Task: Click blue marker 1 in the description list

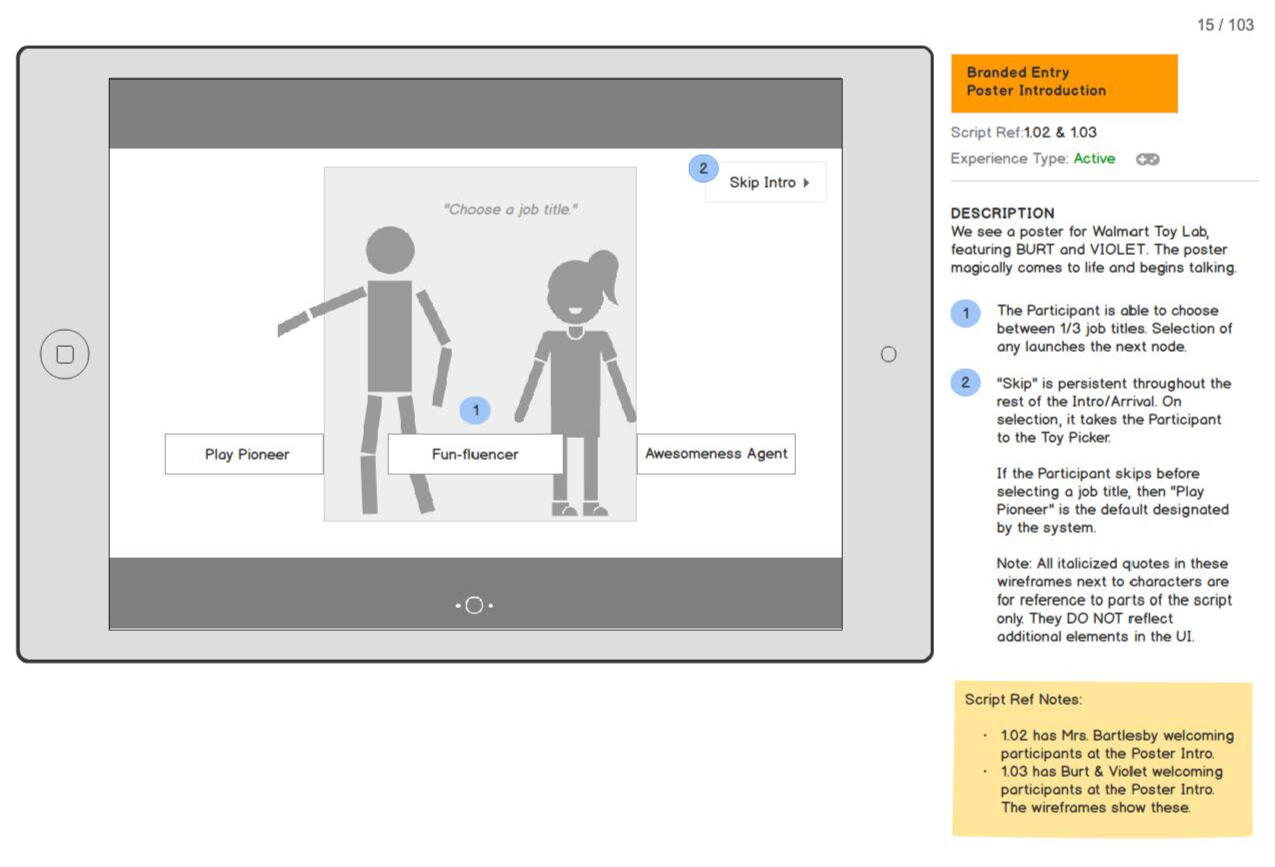Action: (965, 313)
